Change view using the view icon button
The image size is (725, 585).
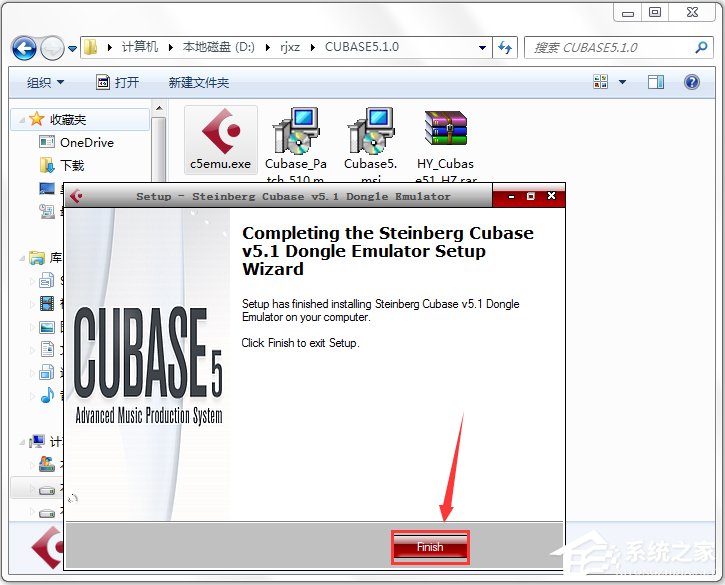tap(601, 82)
